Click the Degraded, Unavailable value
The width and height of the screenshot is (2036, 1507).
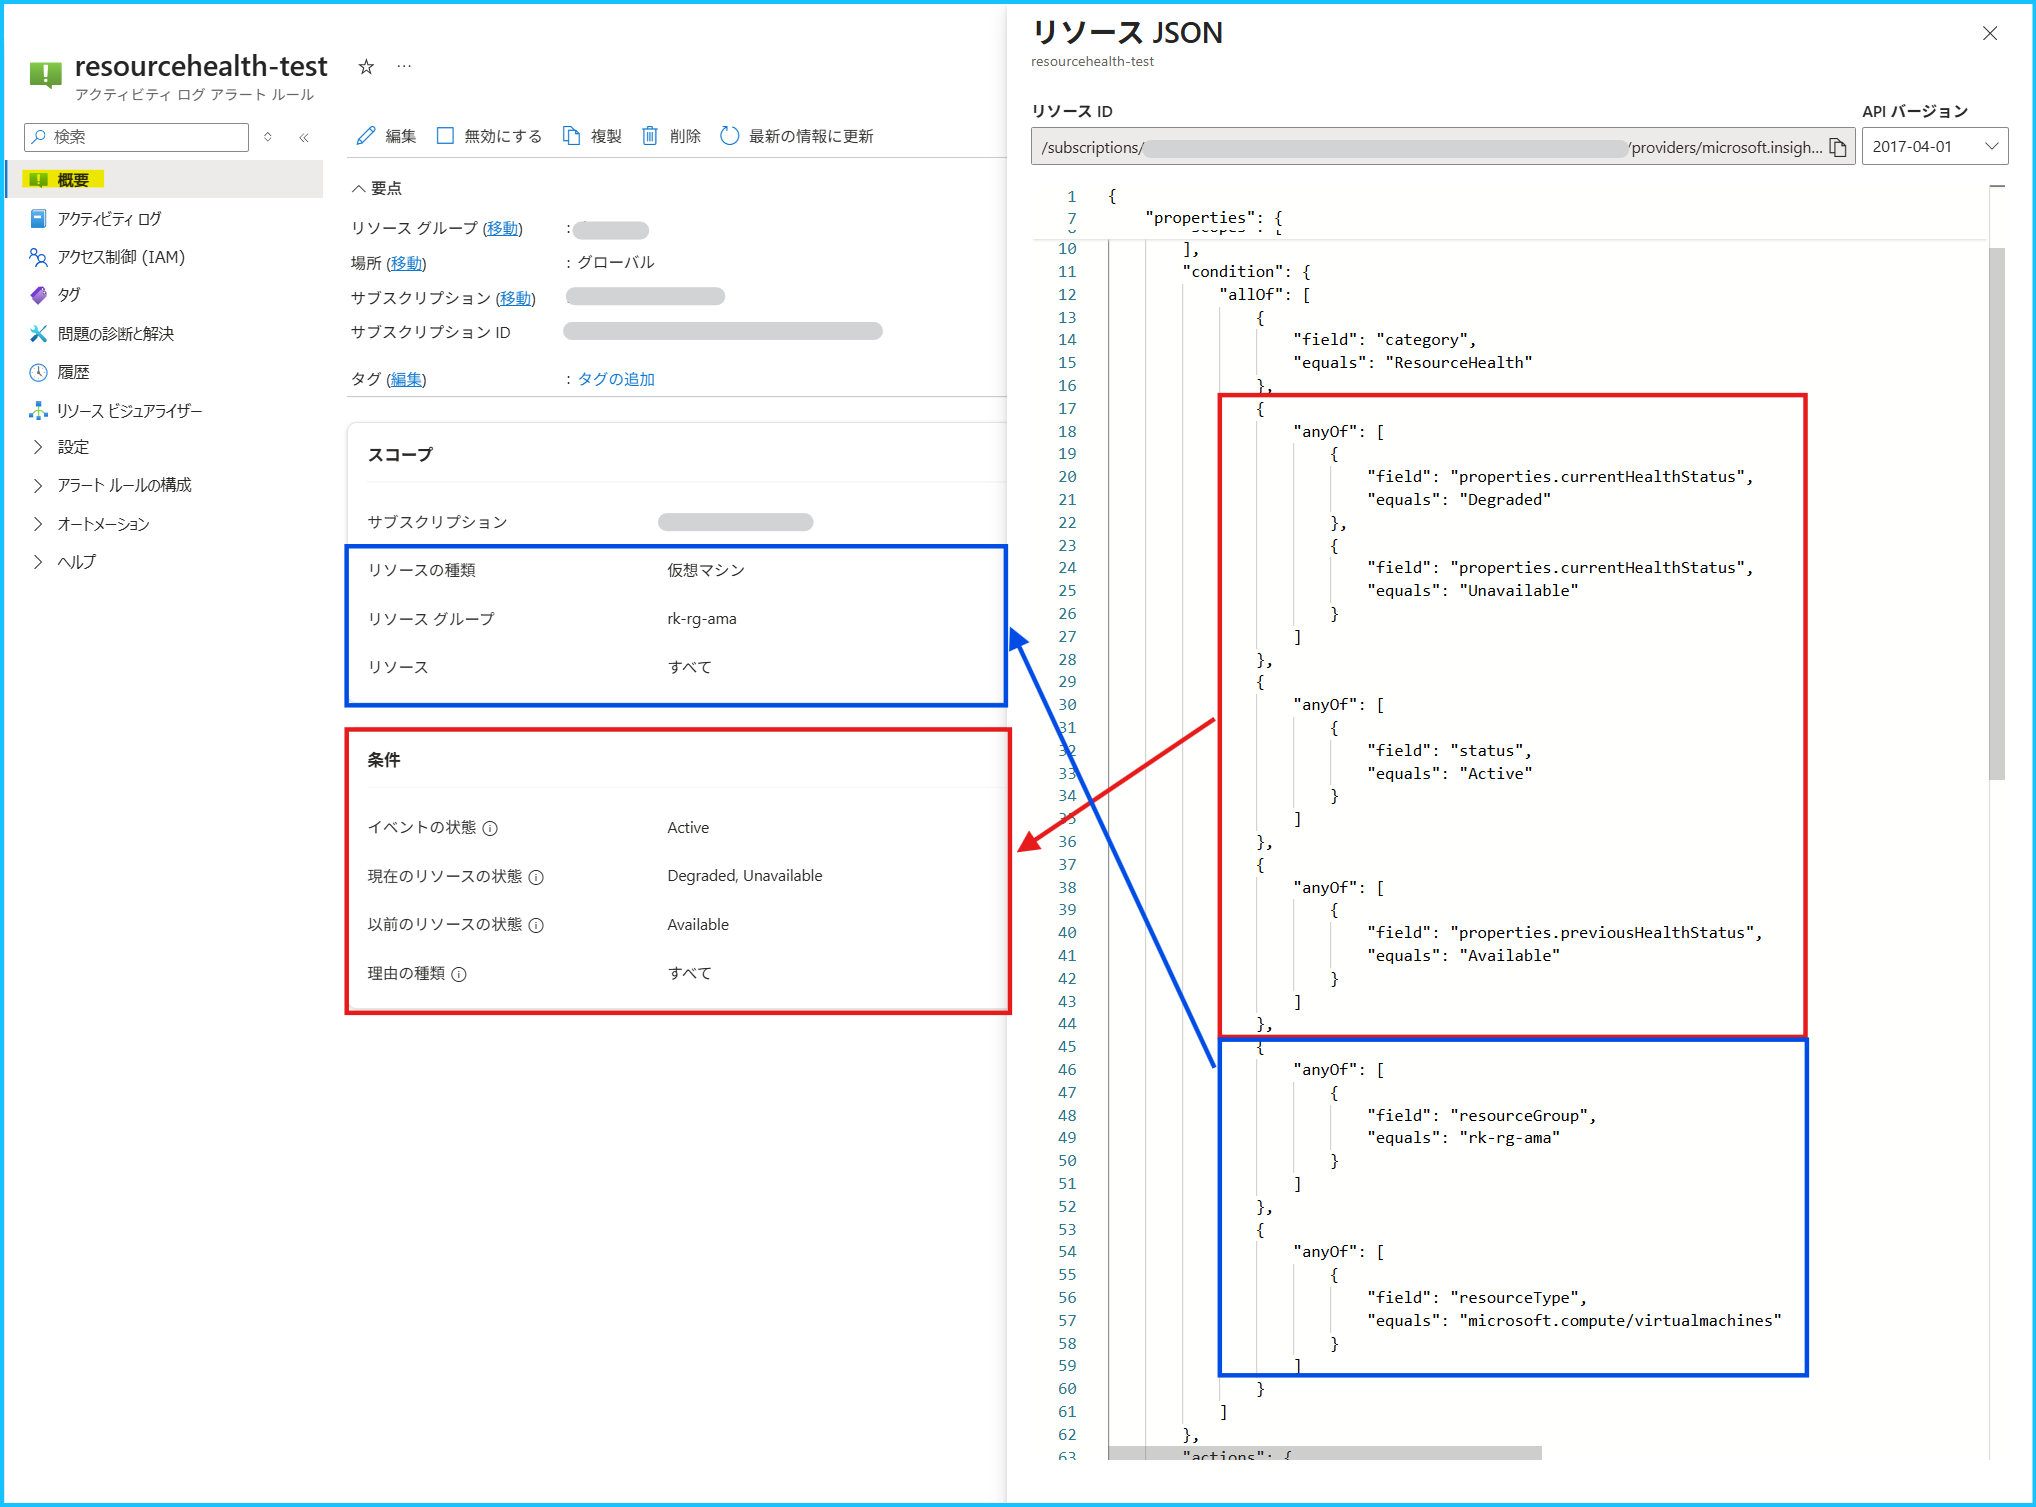click(x=745, y=876)
